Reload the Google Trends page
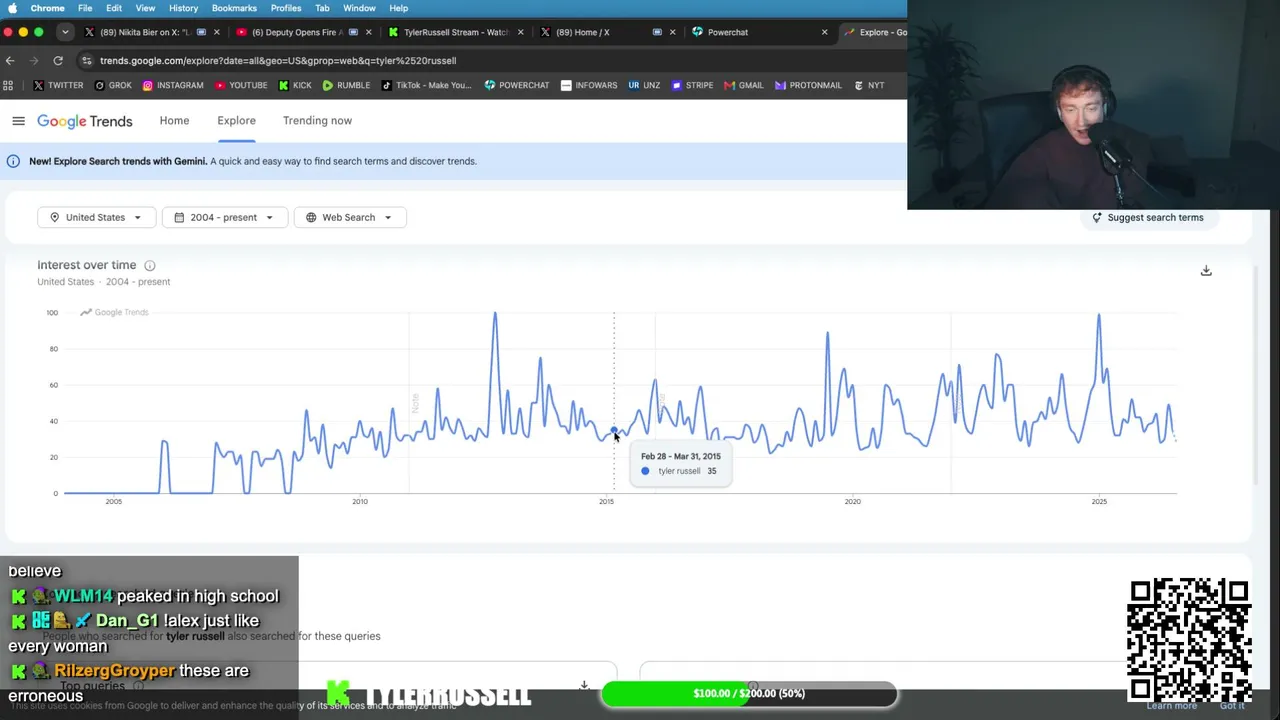The height and width of the screenshot is (720, 1280). tap(58, 60)
